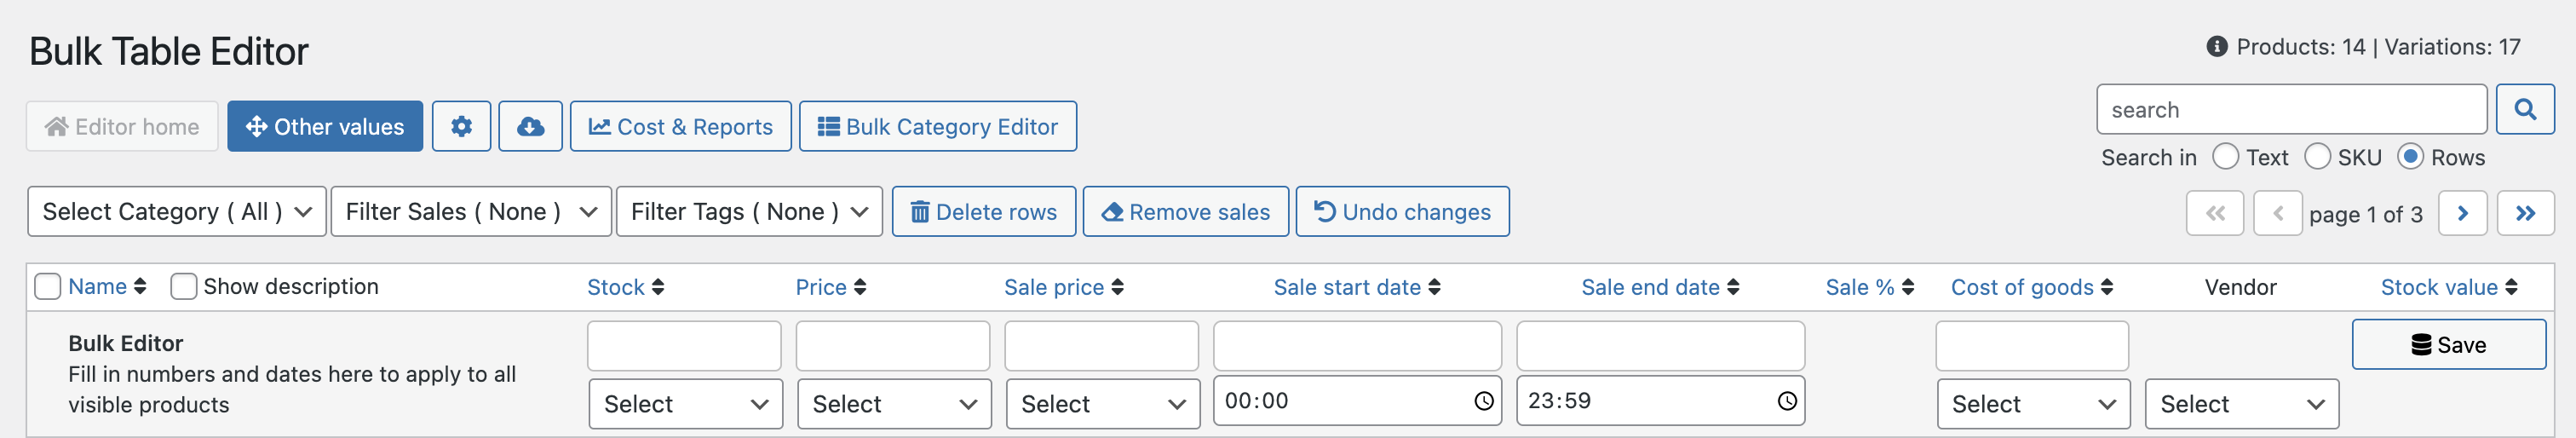Check the Show description checkbox
The height and width of the screenshot is (438, 2576).
pos(183,287)
